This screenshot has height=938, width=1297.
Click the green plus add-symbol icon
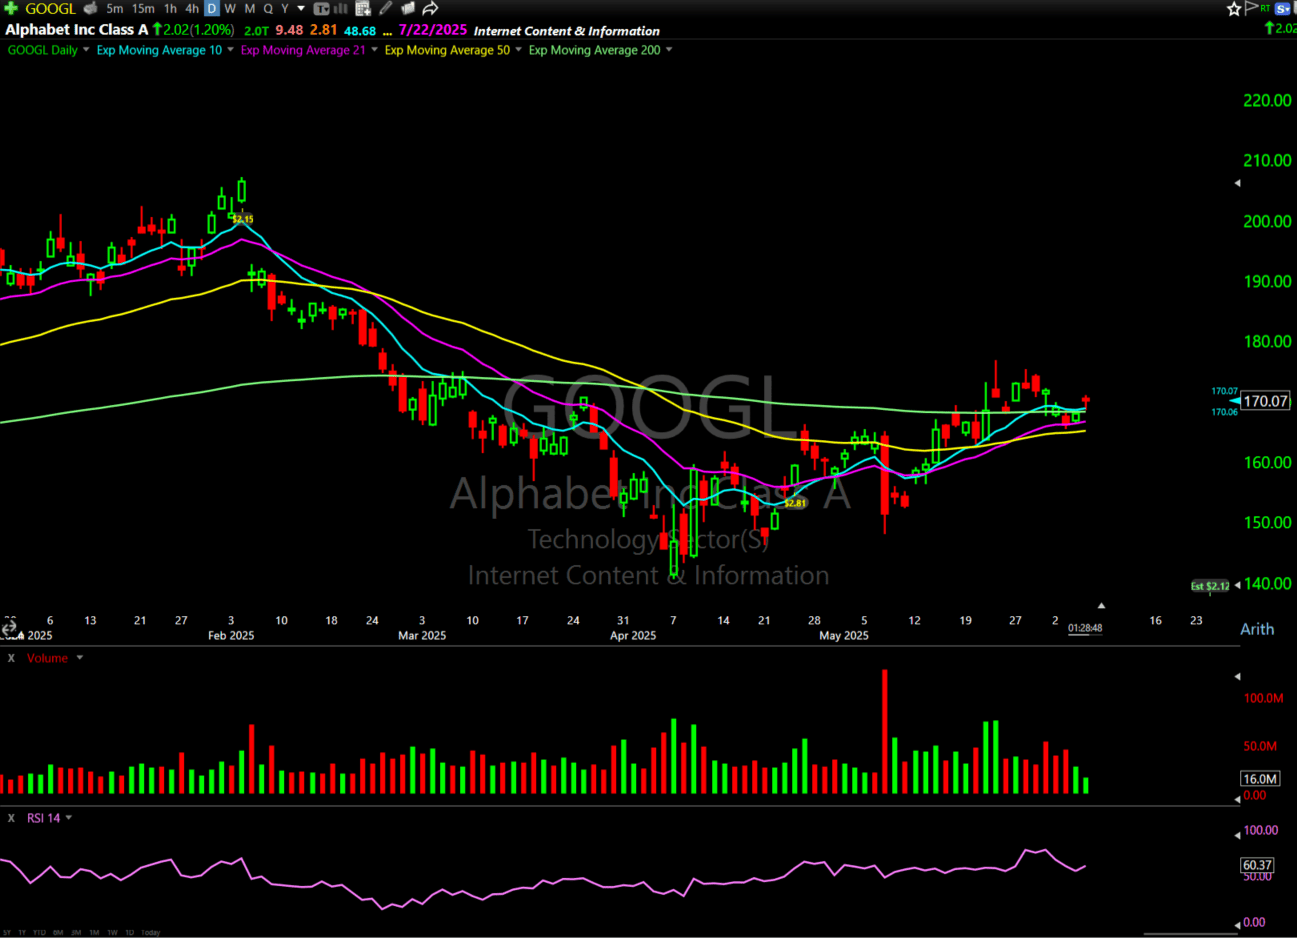click(10, 9)
